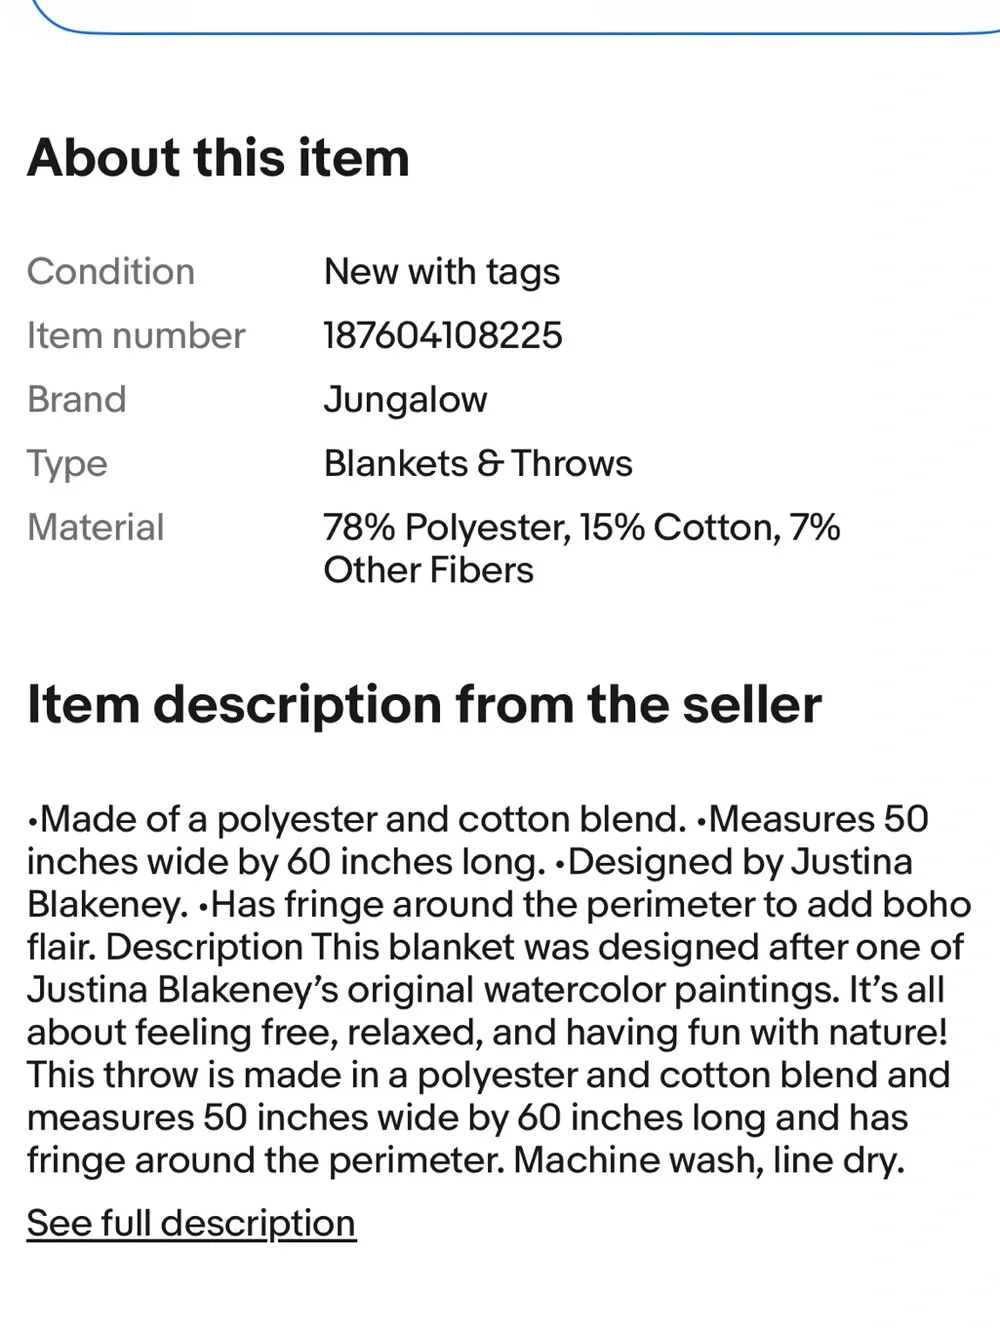Select the Brand label
This screenshot has width=1000, height=1333.
(x=77, y=399)
